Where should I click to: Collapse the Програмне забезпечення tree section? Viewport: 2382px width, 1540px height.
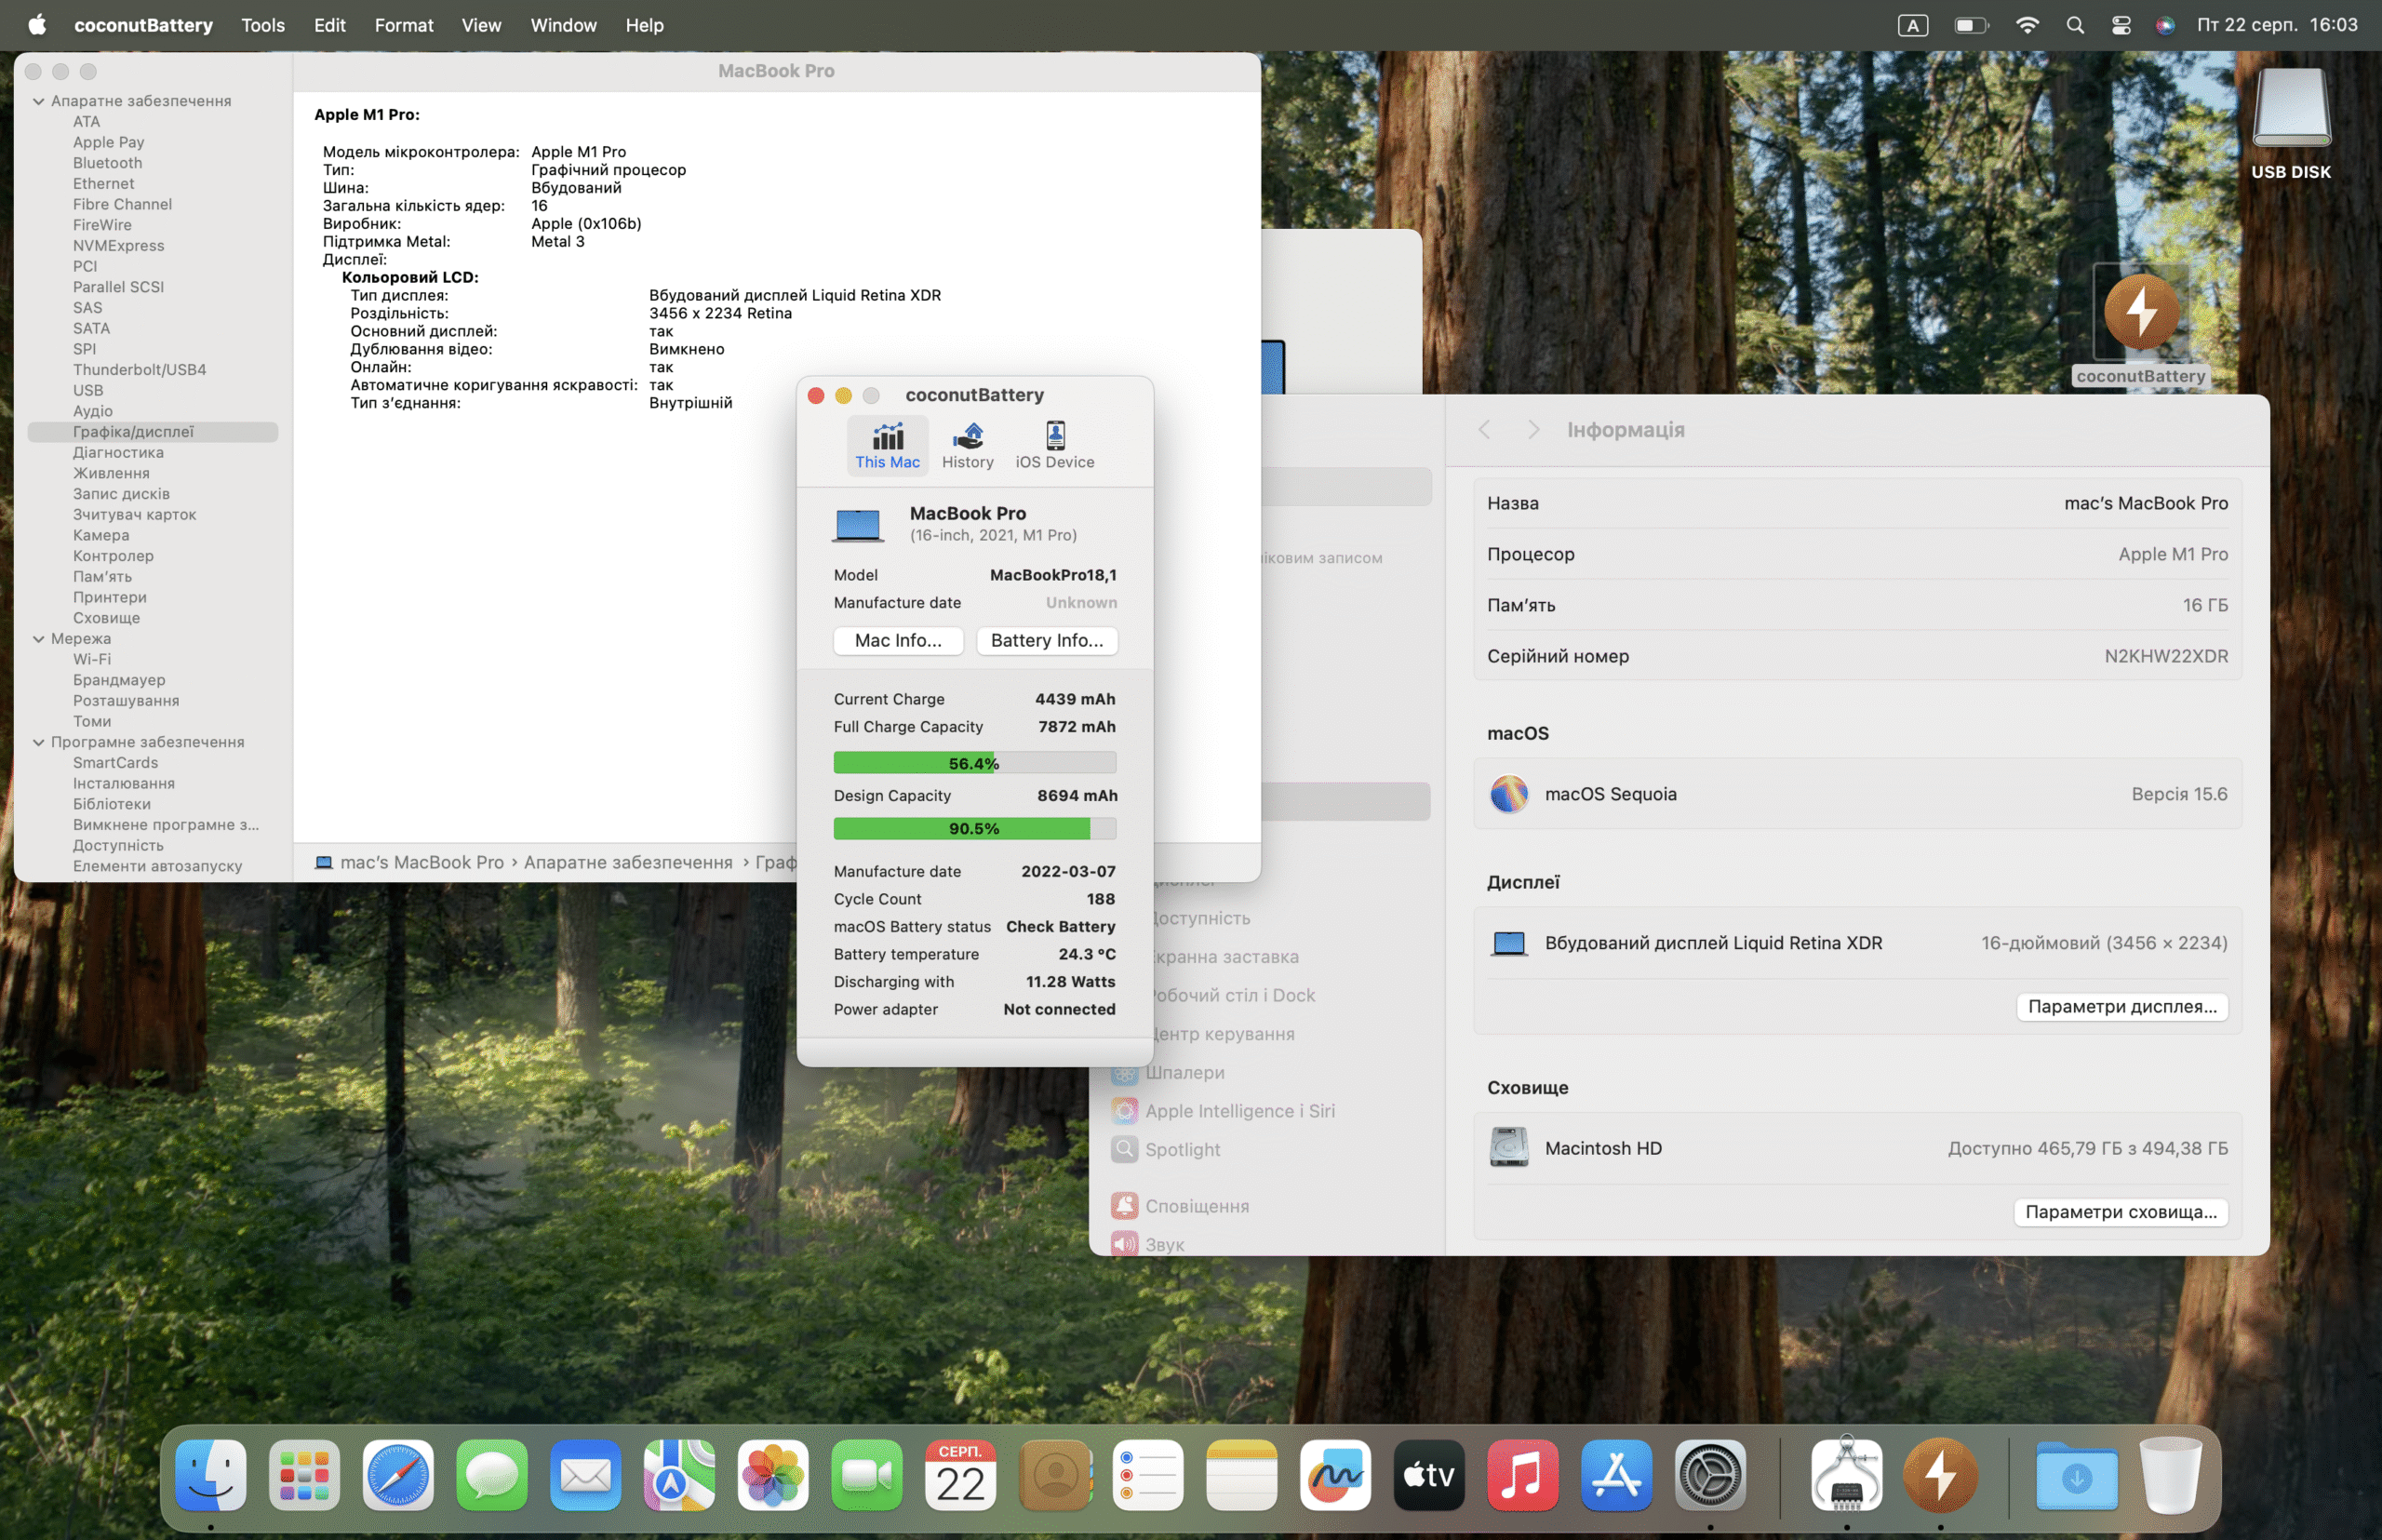pos(38,742)
